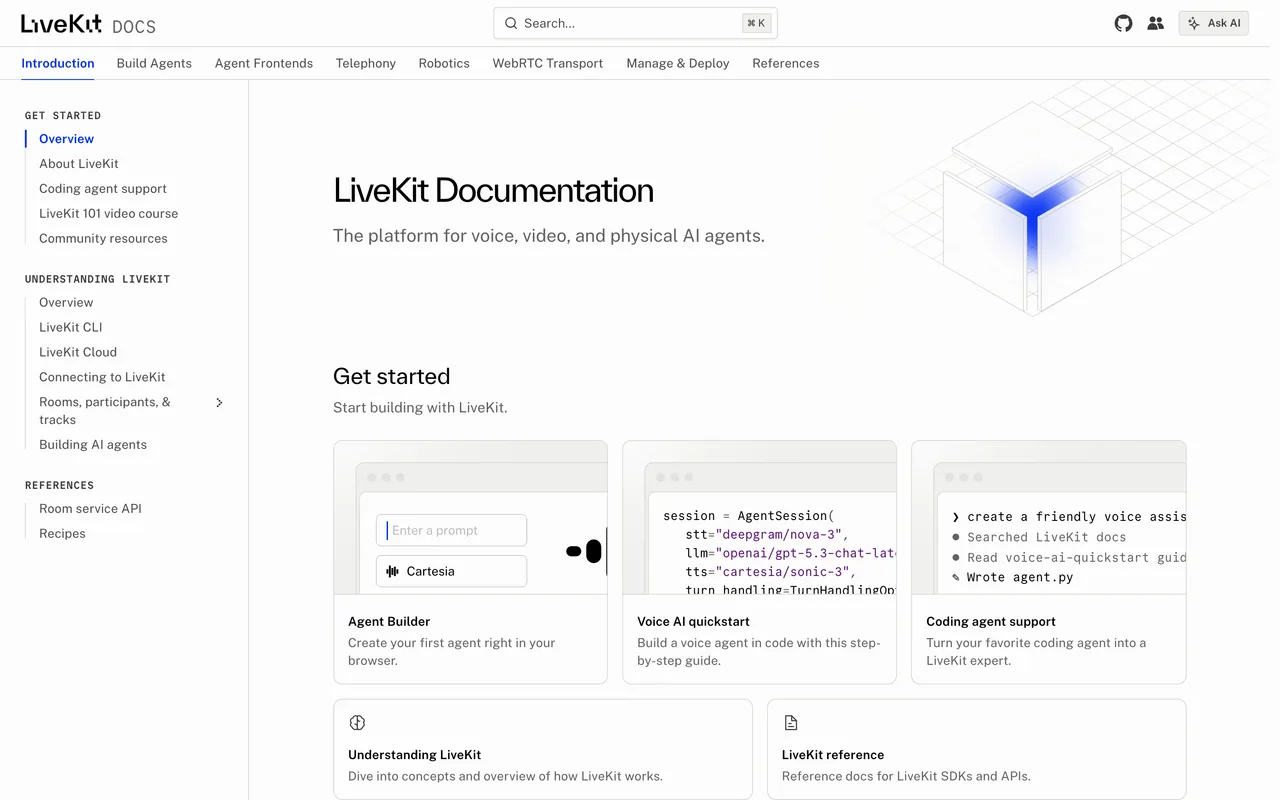The height and width of the screenshot is (800, 1280).
Task: Open the Agent Builder card
Action: [x=470, y=562]
